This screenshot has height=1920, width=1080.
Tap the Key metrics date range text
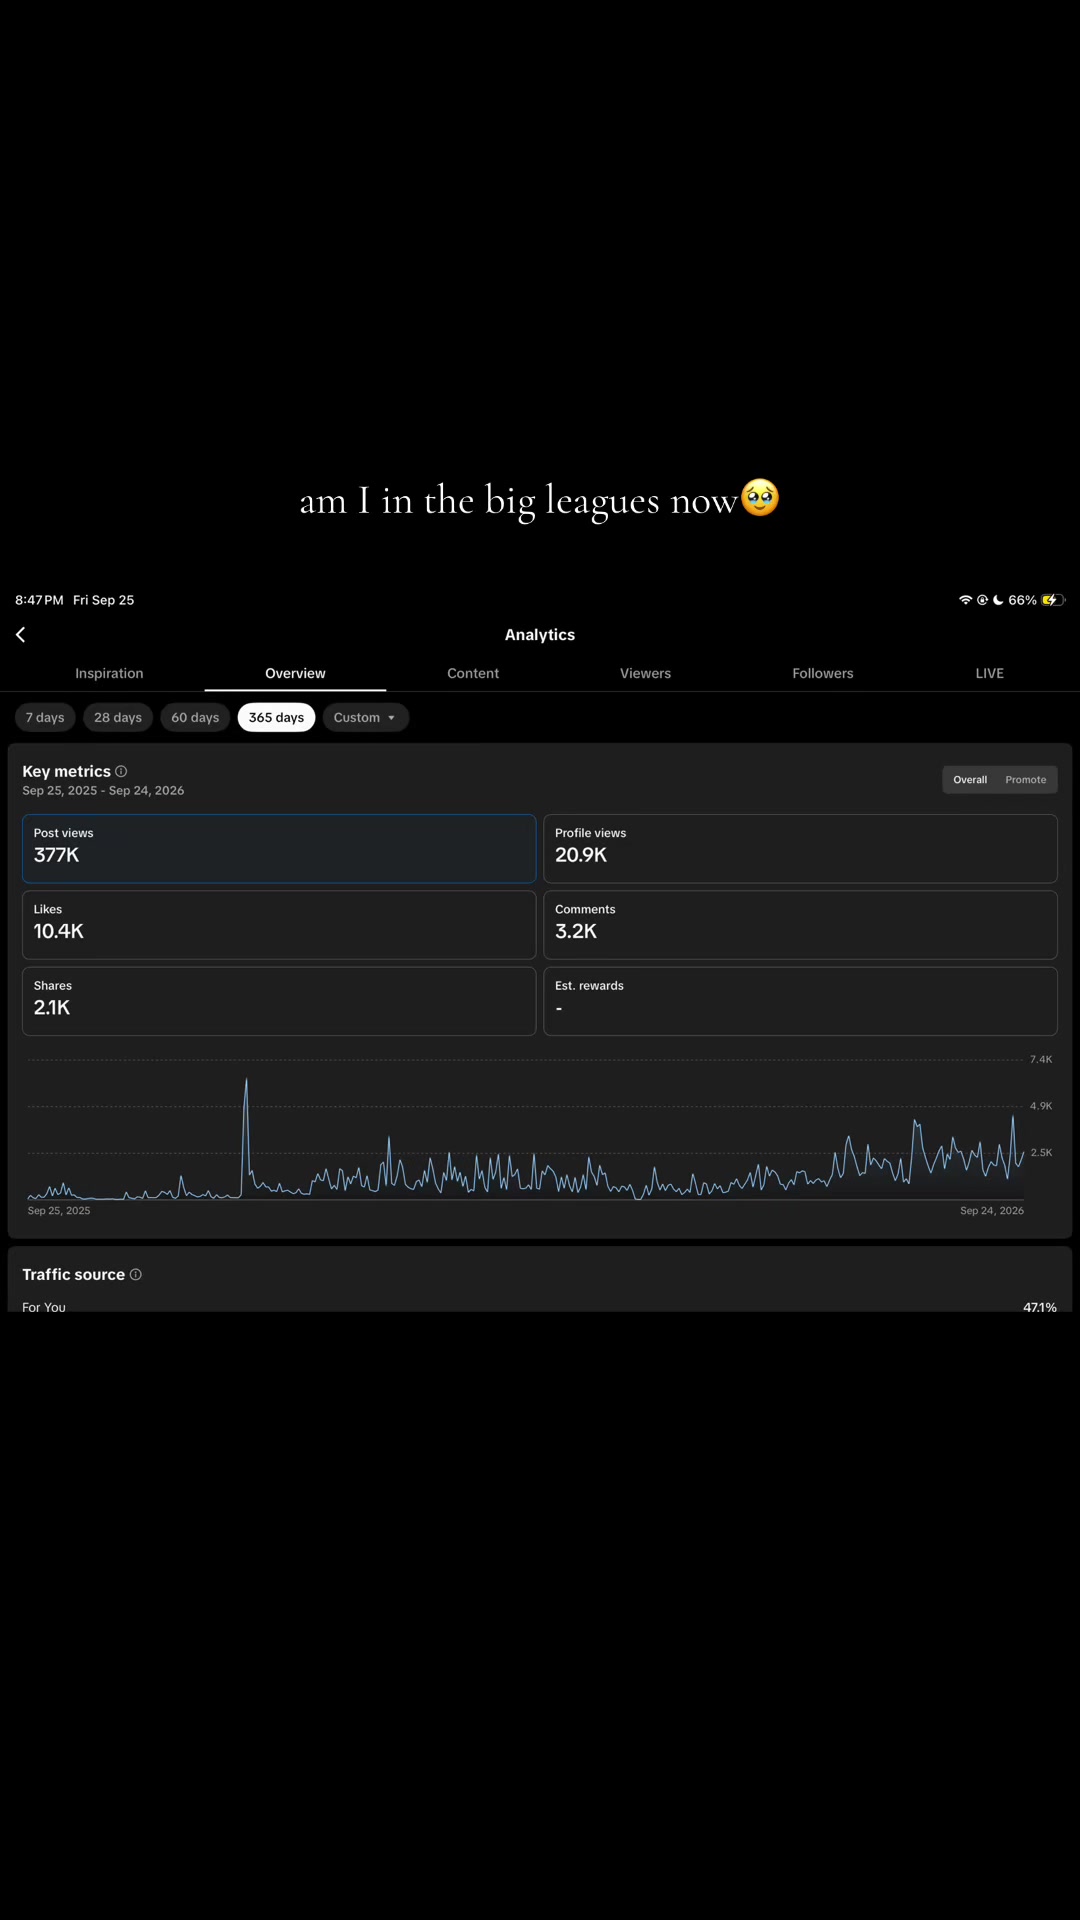click(103, 790)
